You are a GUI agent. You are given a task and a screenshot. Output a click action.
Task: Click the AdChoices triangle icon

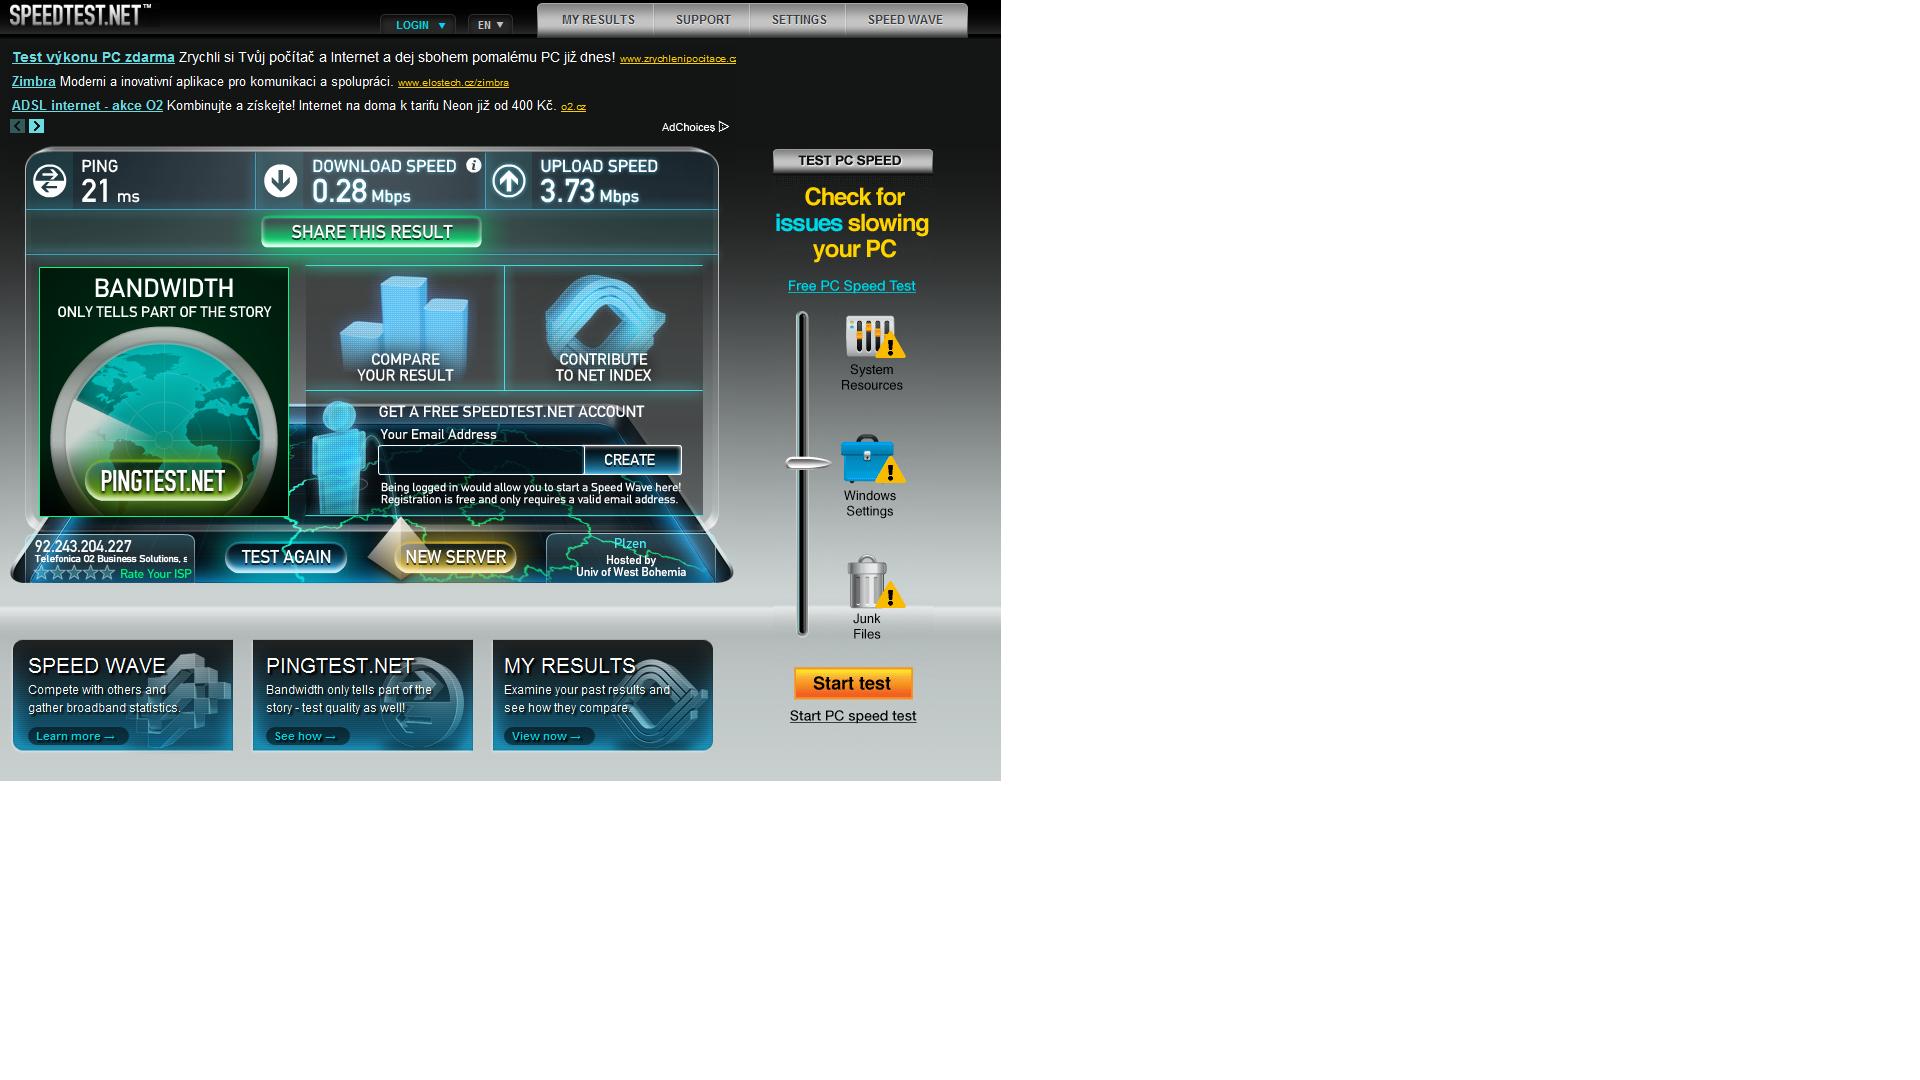724,127
